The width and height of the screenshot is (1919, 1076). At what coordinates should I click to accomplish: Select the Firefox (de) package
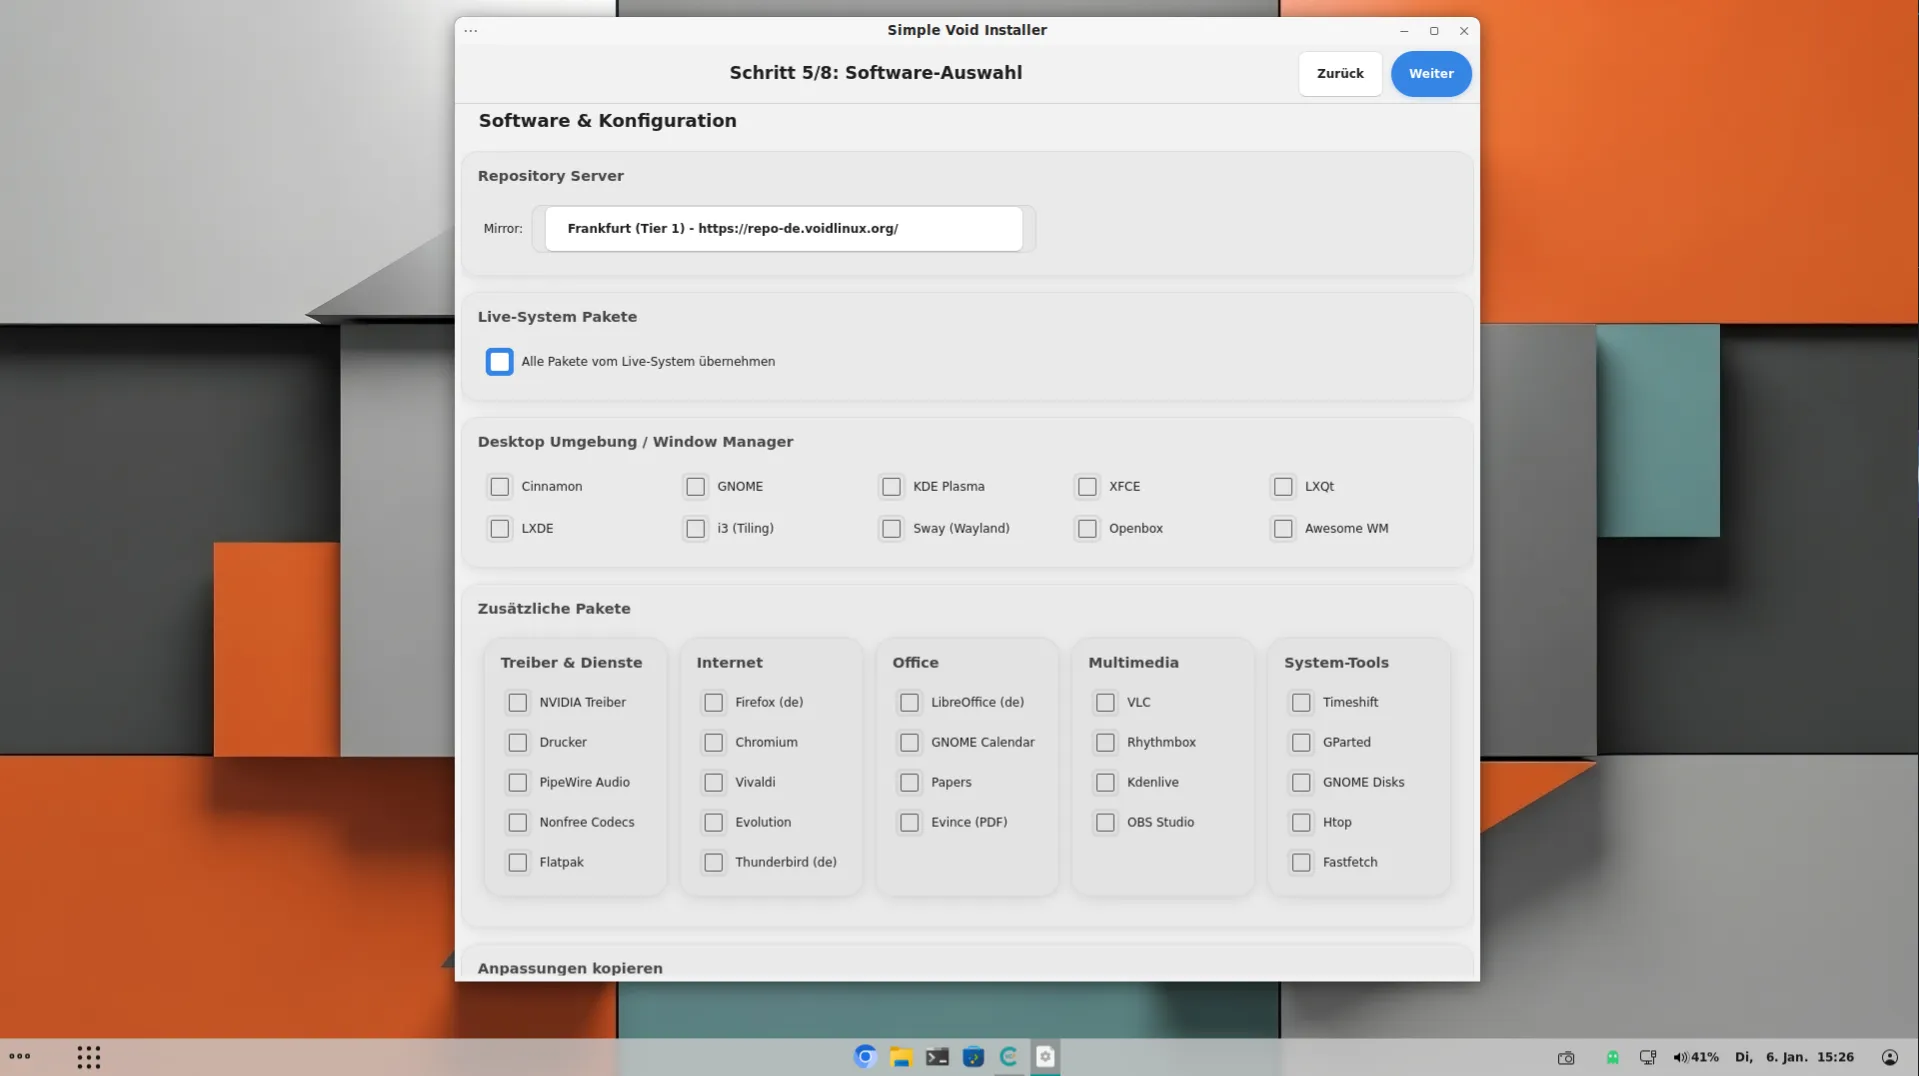pos(713,703)
